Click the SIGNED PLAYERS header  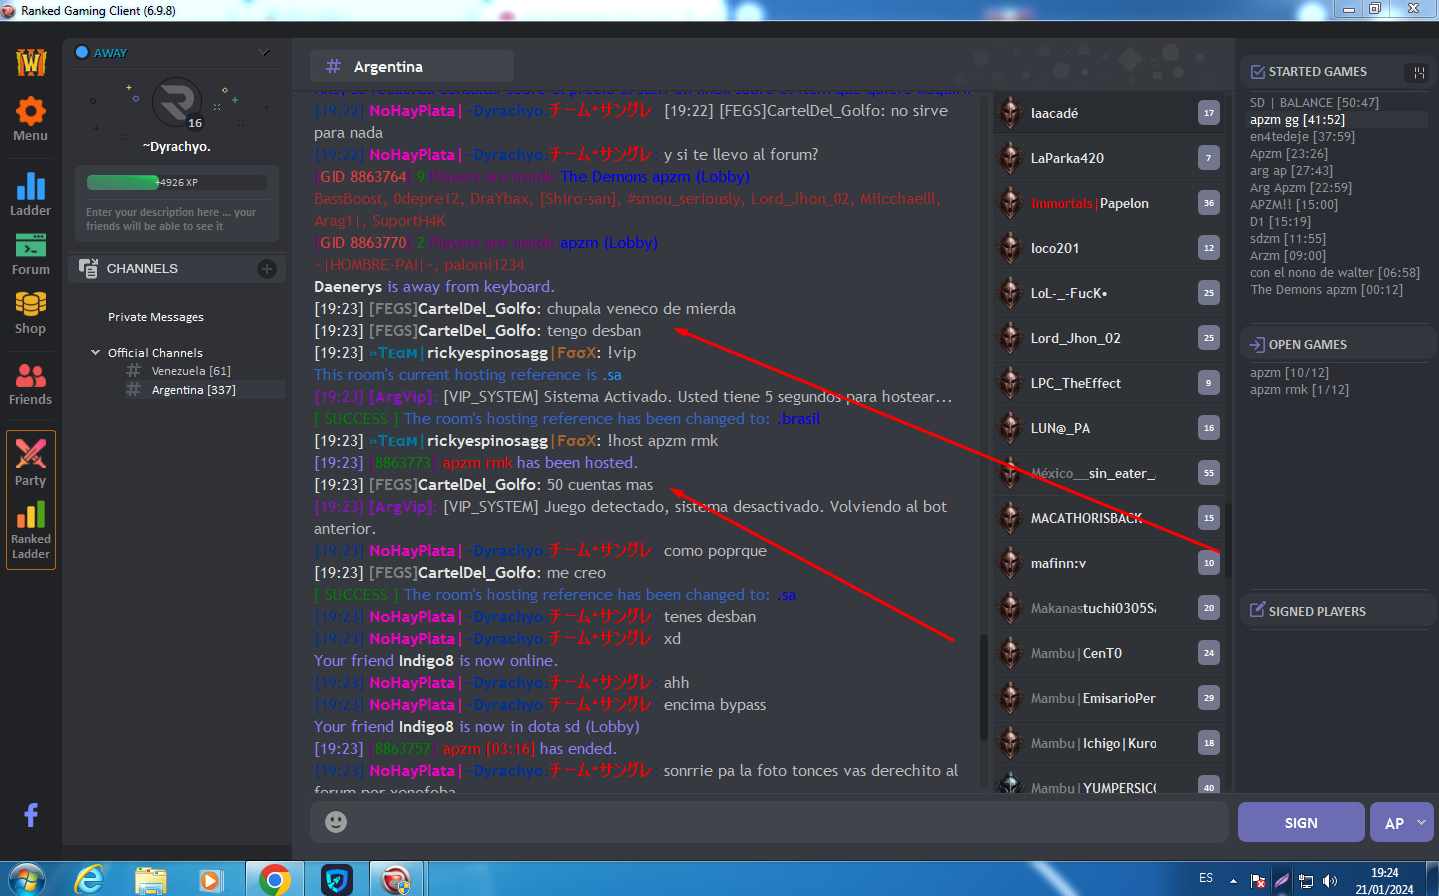(x=1317, y=611)
